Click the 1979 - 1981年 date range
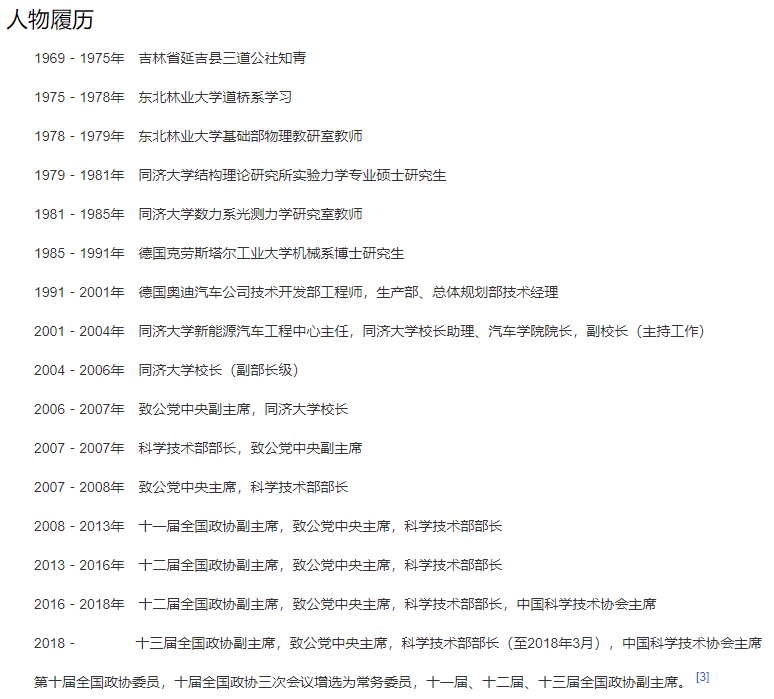Viewport: 774px width, 699px height. tap(79, 175)
